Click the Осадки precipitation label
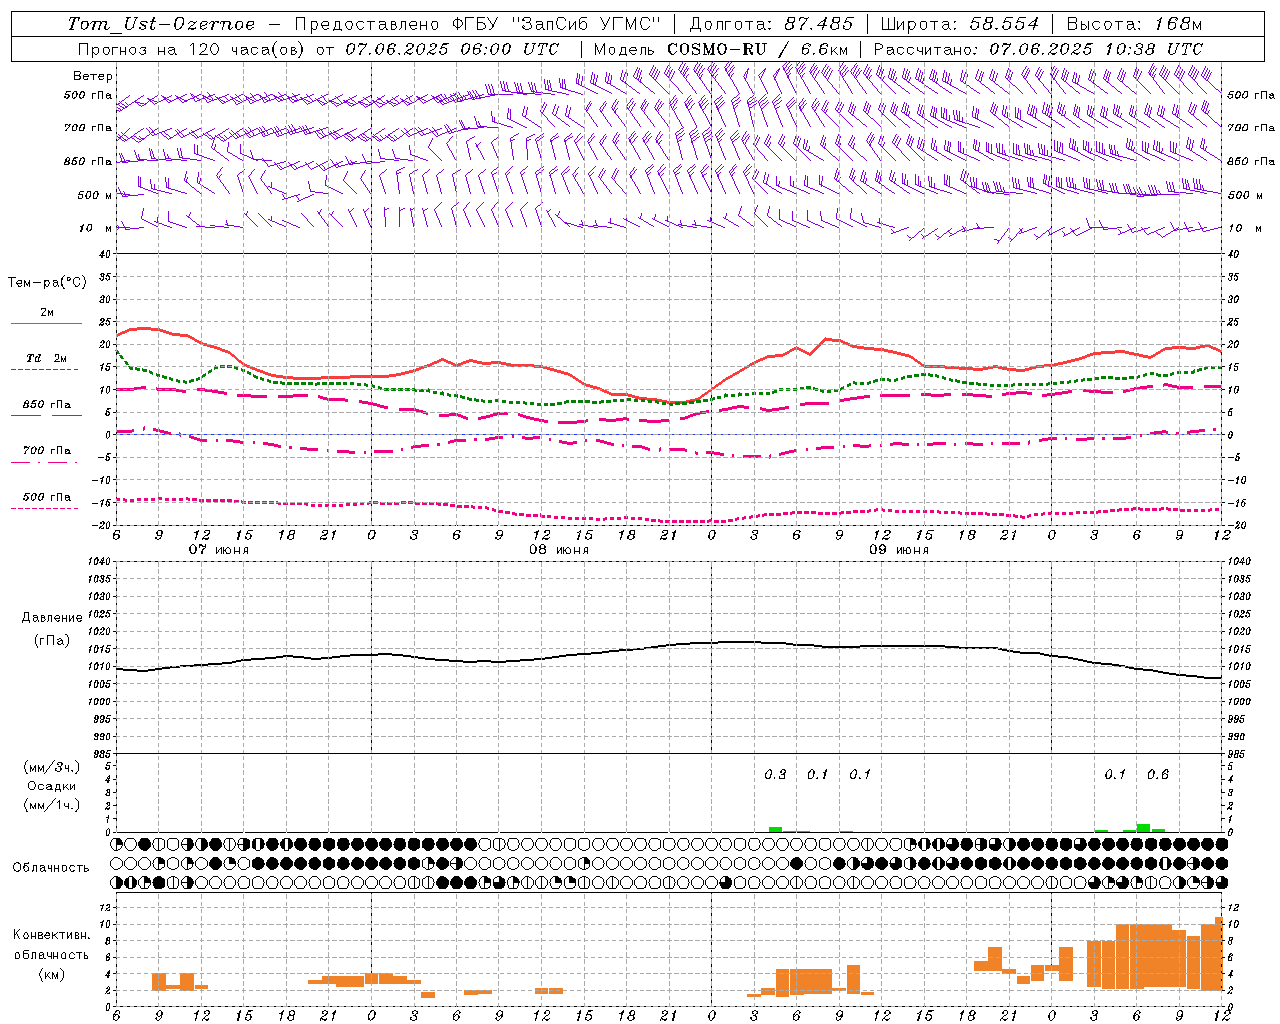This screenshot has height=1024, width=1280. tap(52, 786)
